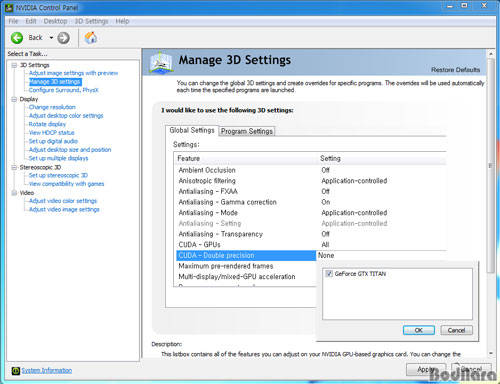Open View compatibility with games
The width and height of the screenshot is (500, 384).
pos(66,184)
